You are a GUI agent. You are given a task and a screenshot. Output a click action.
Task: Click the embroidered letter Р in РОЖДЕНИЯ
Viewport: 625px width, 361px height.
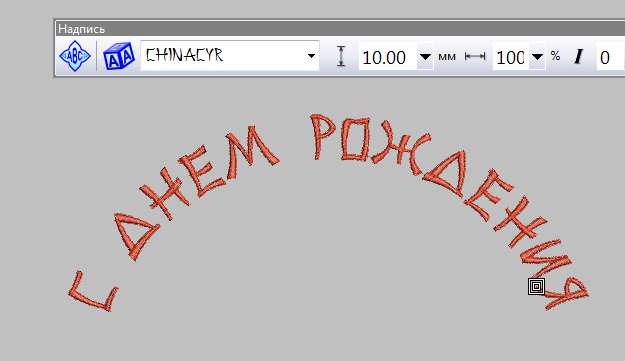[322, 135]
